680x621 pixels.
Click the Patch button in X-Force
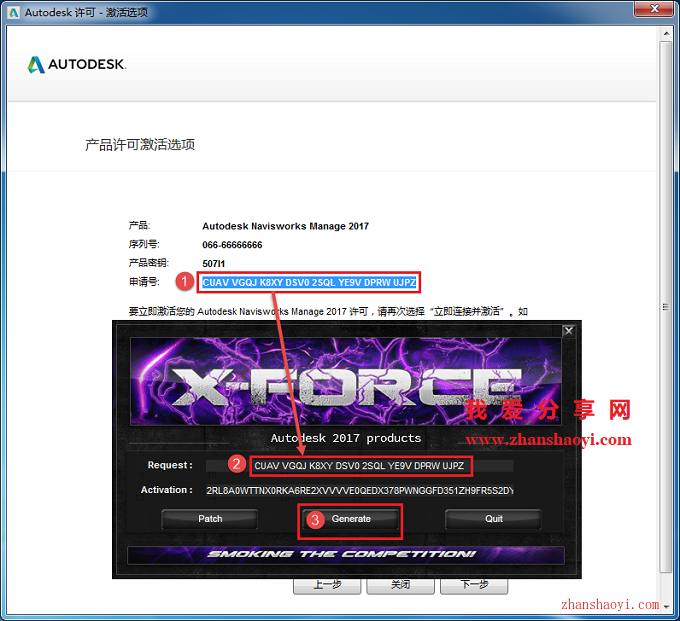pos(210,519)
